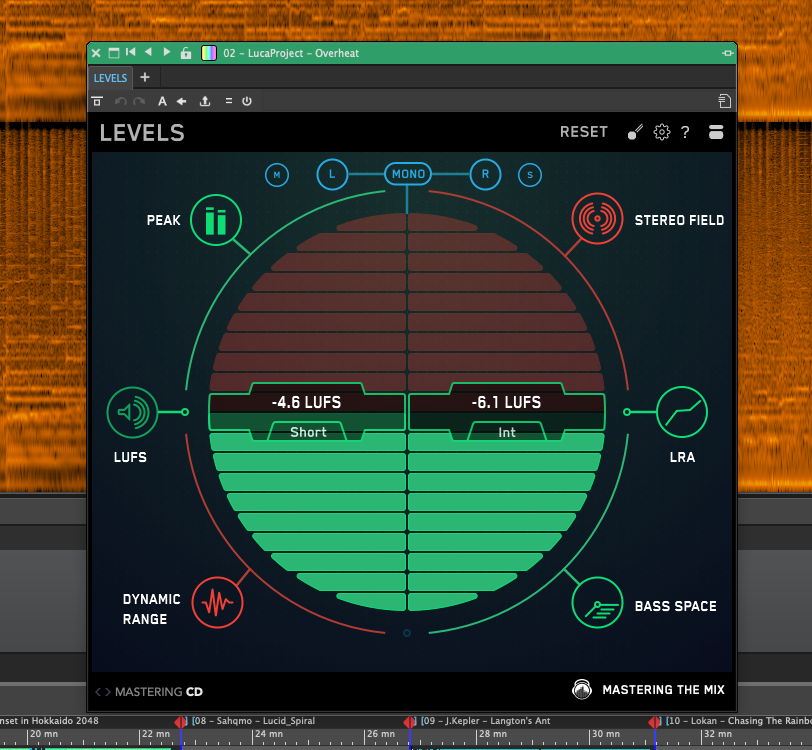Solo the mid channel with M
Image resolution: width=812 pixels, height=750 pixels.
coord(277,175)
